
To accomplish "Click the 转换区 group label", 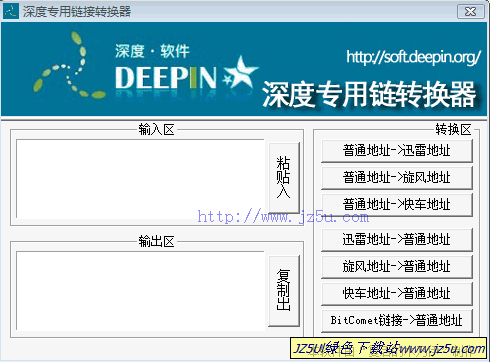I will [x=453, y=129].
